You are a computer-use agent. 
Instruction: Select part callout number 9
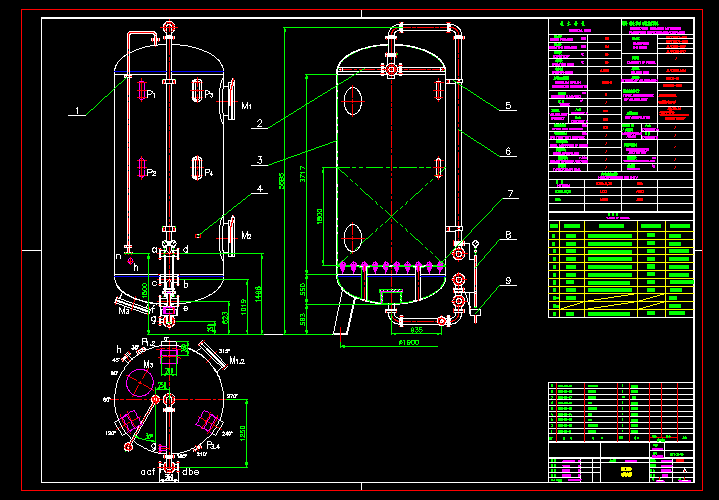tap(509, 281)
